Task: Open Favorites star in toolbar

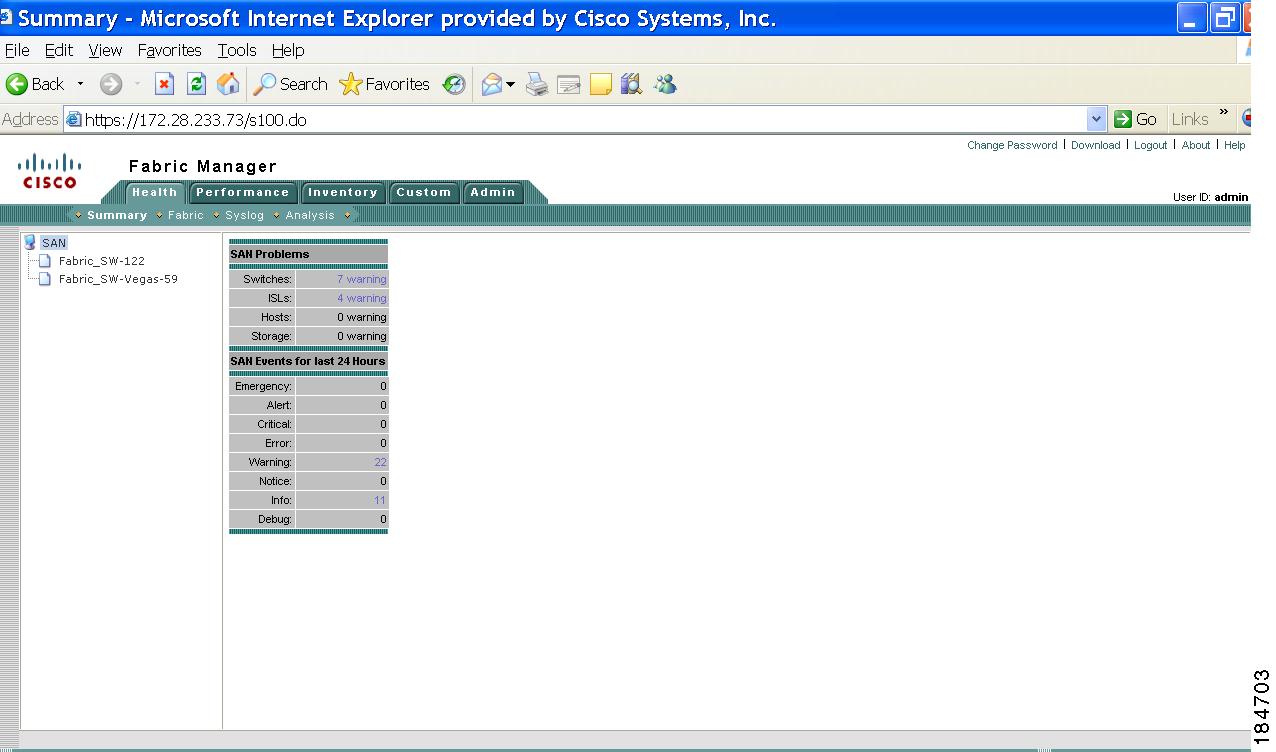Action: [x=350, y=85]
